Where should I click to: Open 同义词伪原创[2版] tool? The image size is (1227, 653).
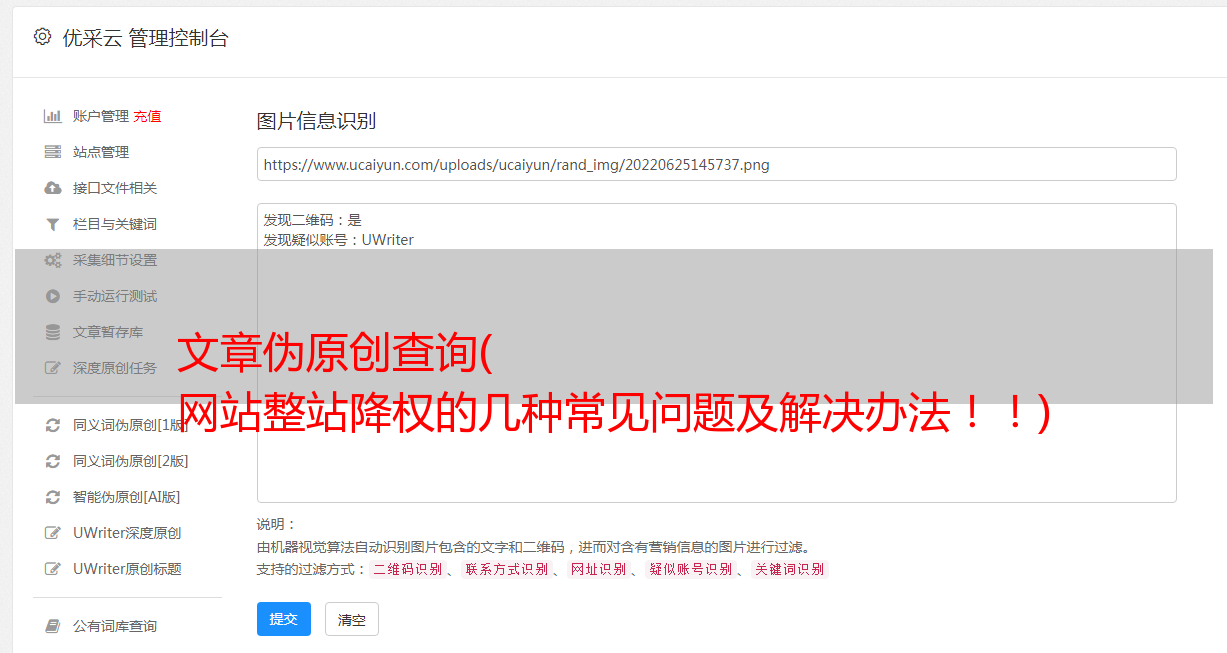130,461
